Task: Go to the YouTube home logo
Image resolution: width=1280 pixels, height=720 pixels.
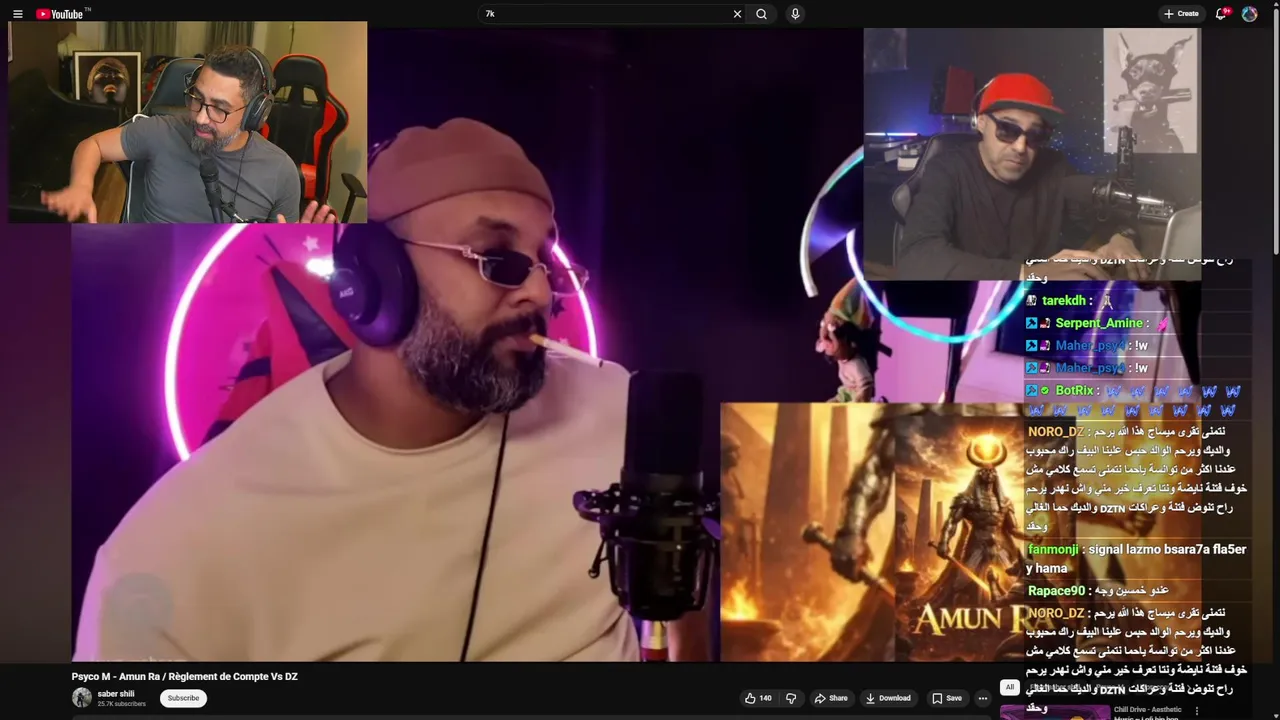Action: [62, 14]
